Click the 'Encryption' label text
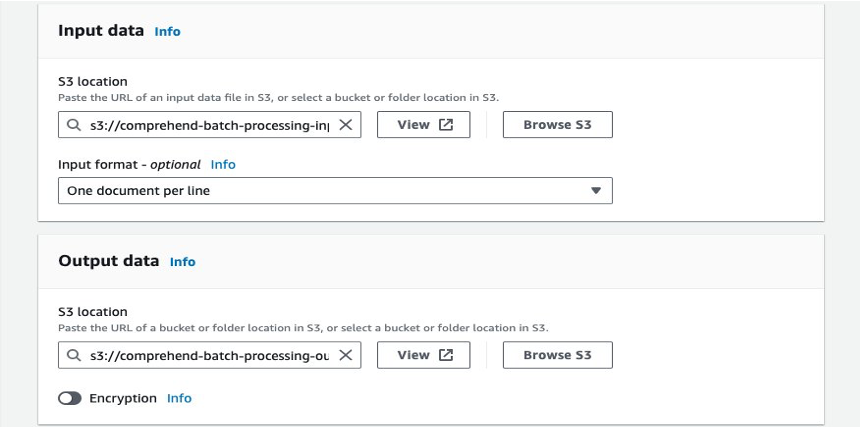Viewport: 860px width, 428px height. click(123, 398)
